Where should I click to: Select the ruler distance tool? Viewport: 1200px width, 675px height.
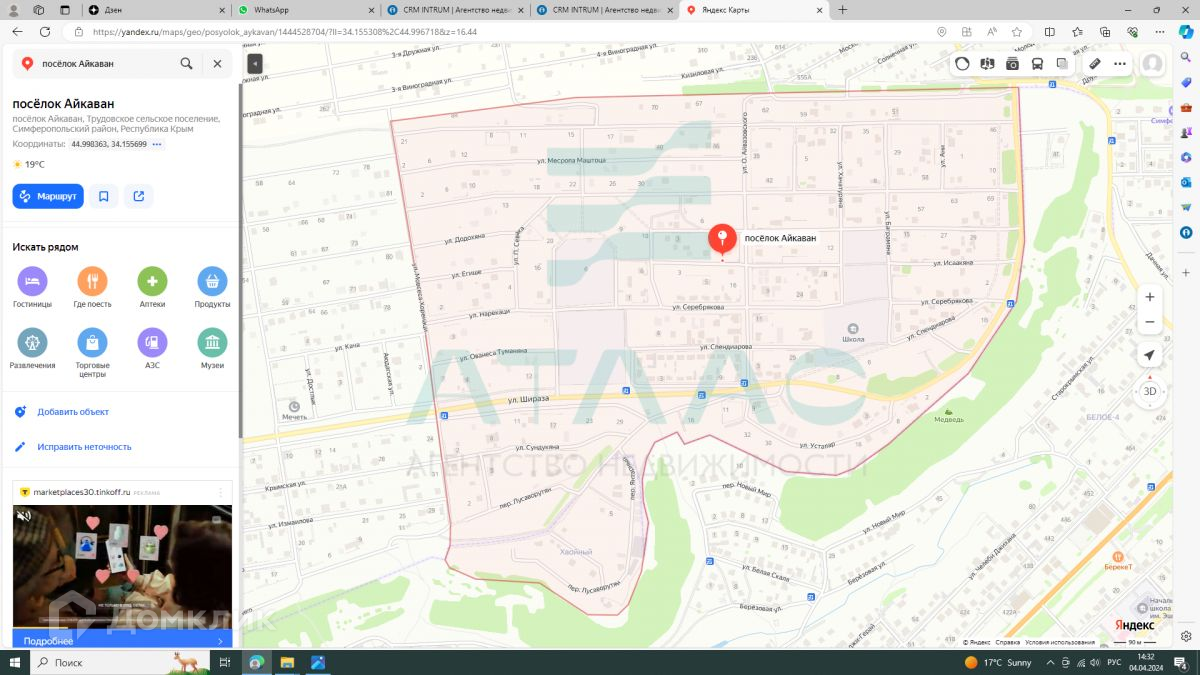point(1095,63)
